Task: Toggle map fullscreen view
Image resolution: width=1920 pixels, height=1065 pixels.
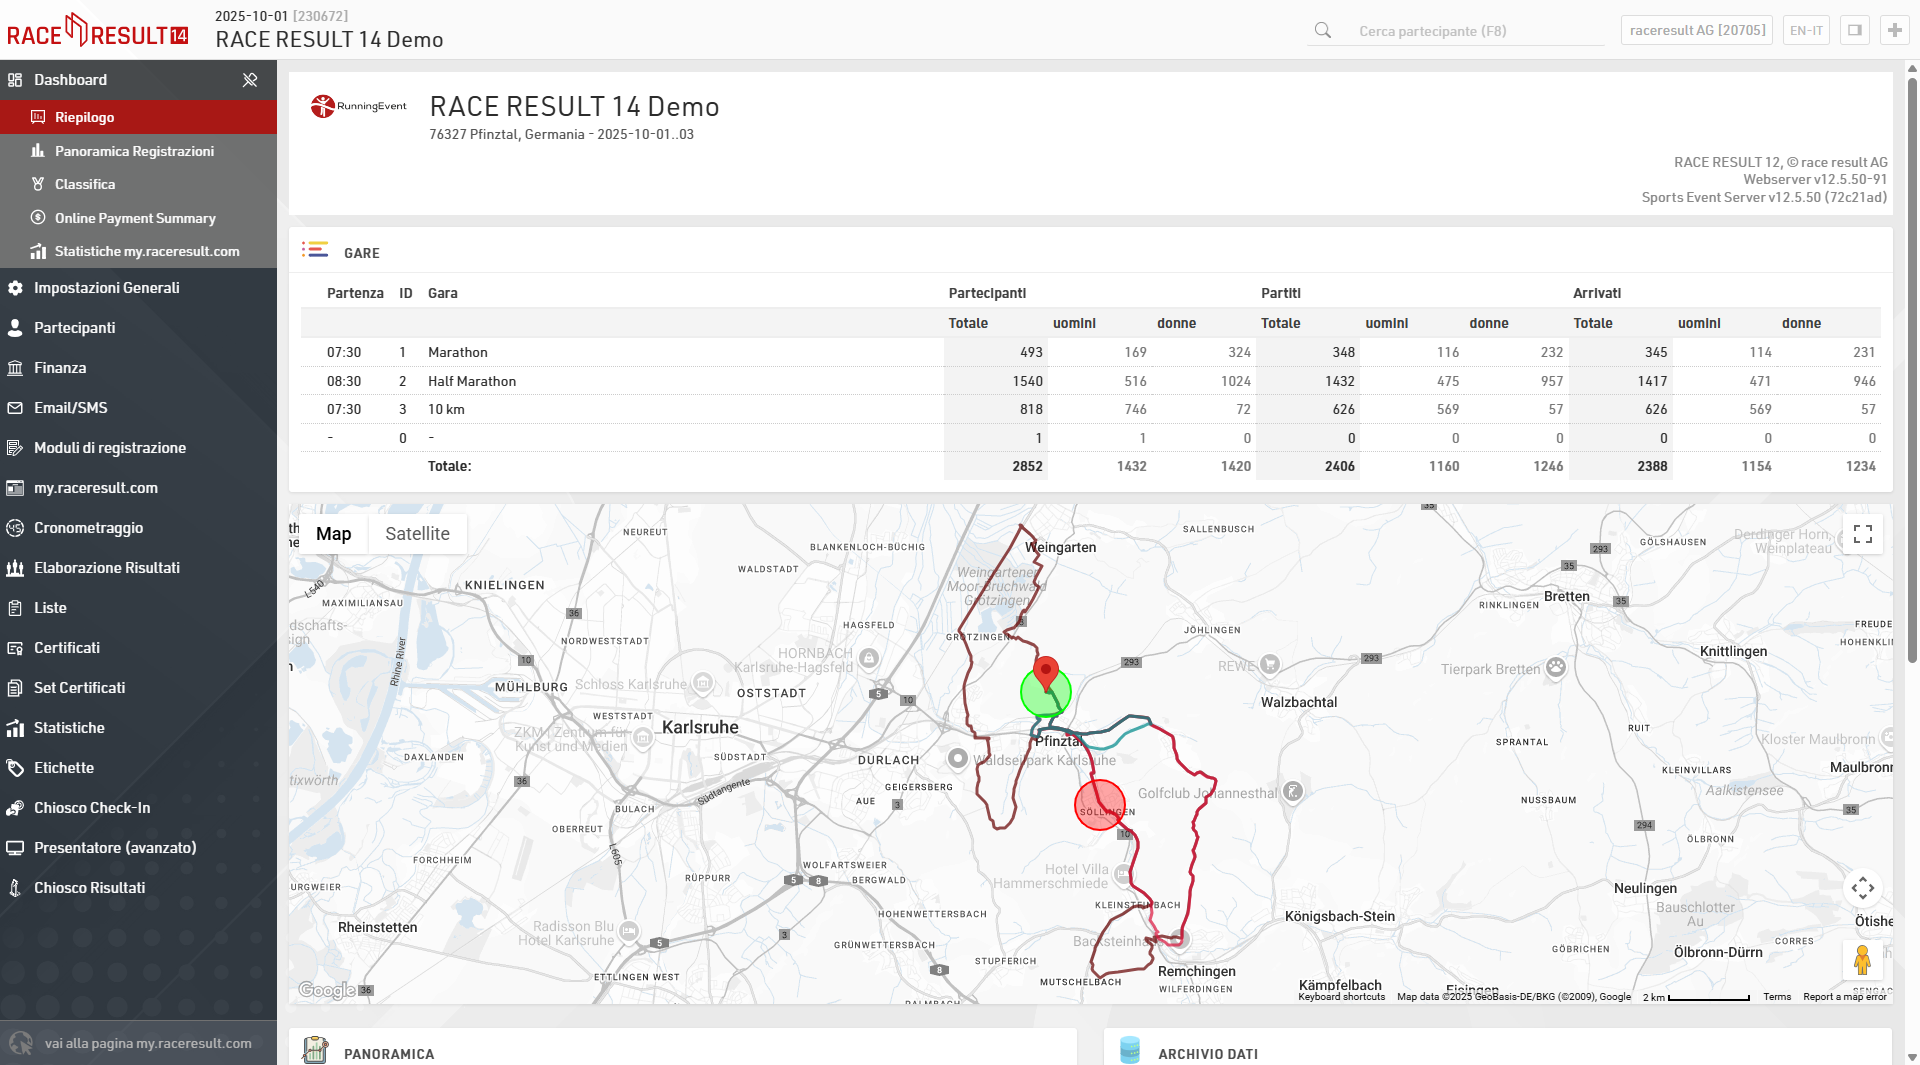Action: [1862, 534]
